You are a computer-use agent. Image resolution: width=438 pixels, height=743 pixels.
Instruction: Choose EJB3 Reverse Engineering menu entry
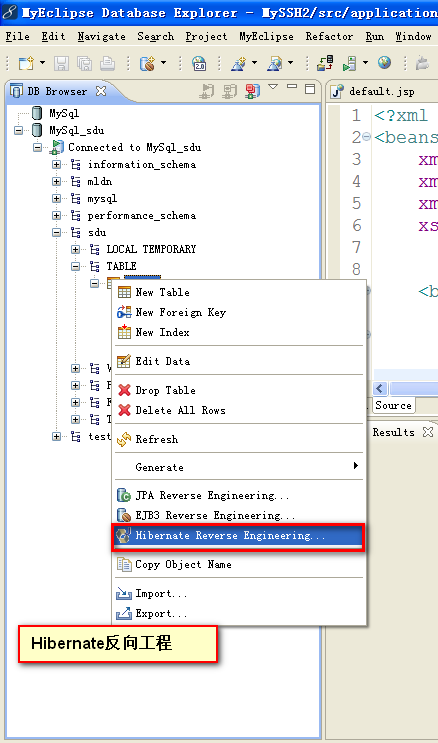tap(239, 516)
